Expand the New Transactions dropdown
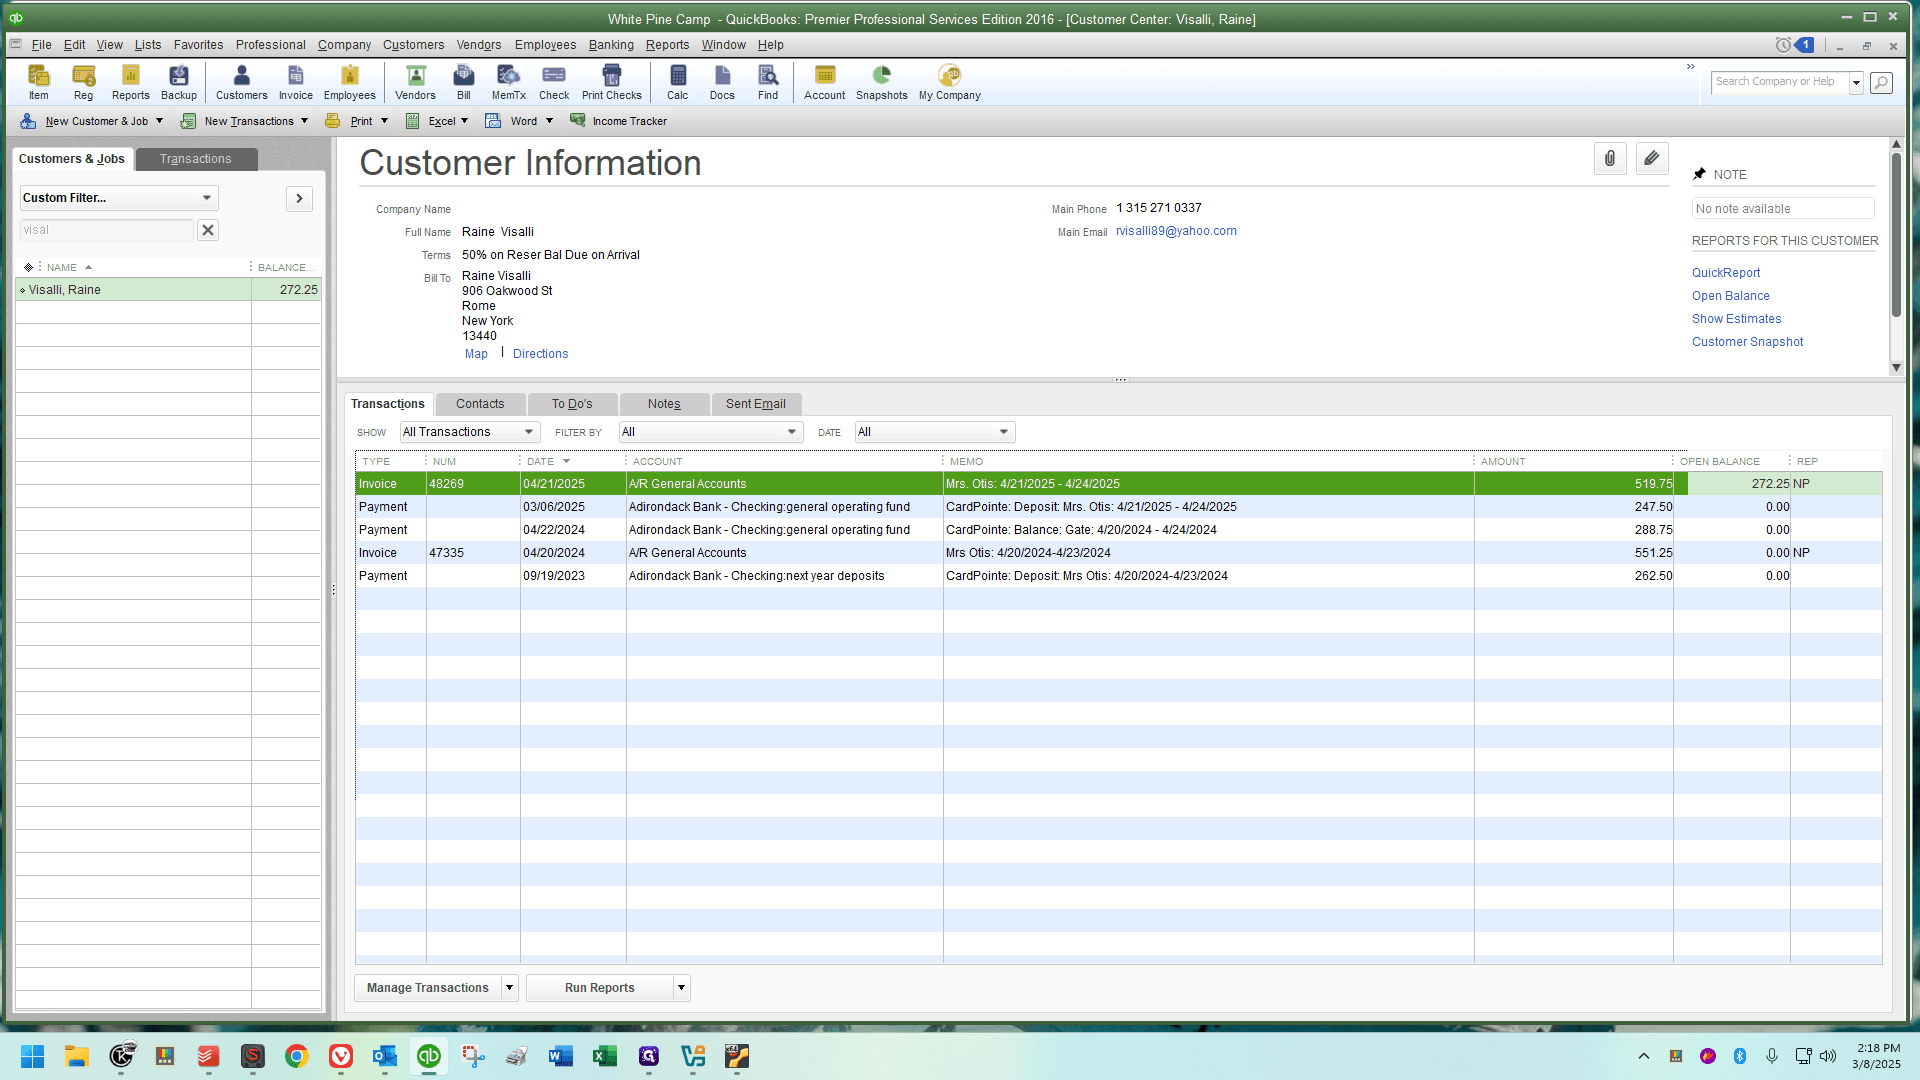This screenshot has width=1920, height=1080. (304, 121)
